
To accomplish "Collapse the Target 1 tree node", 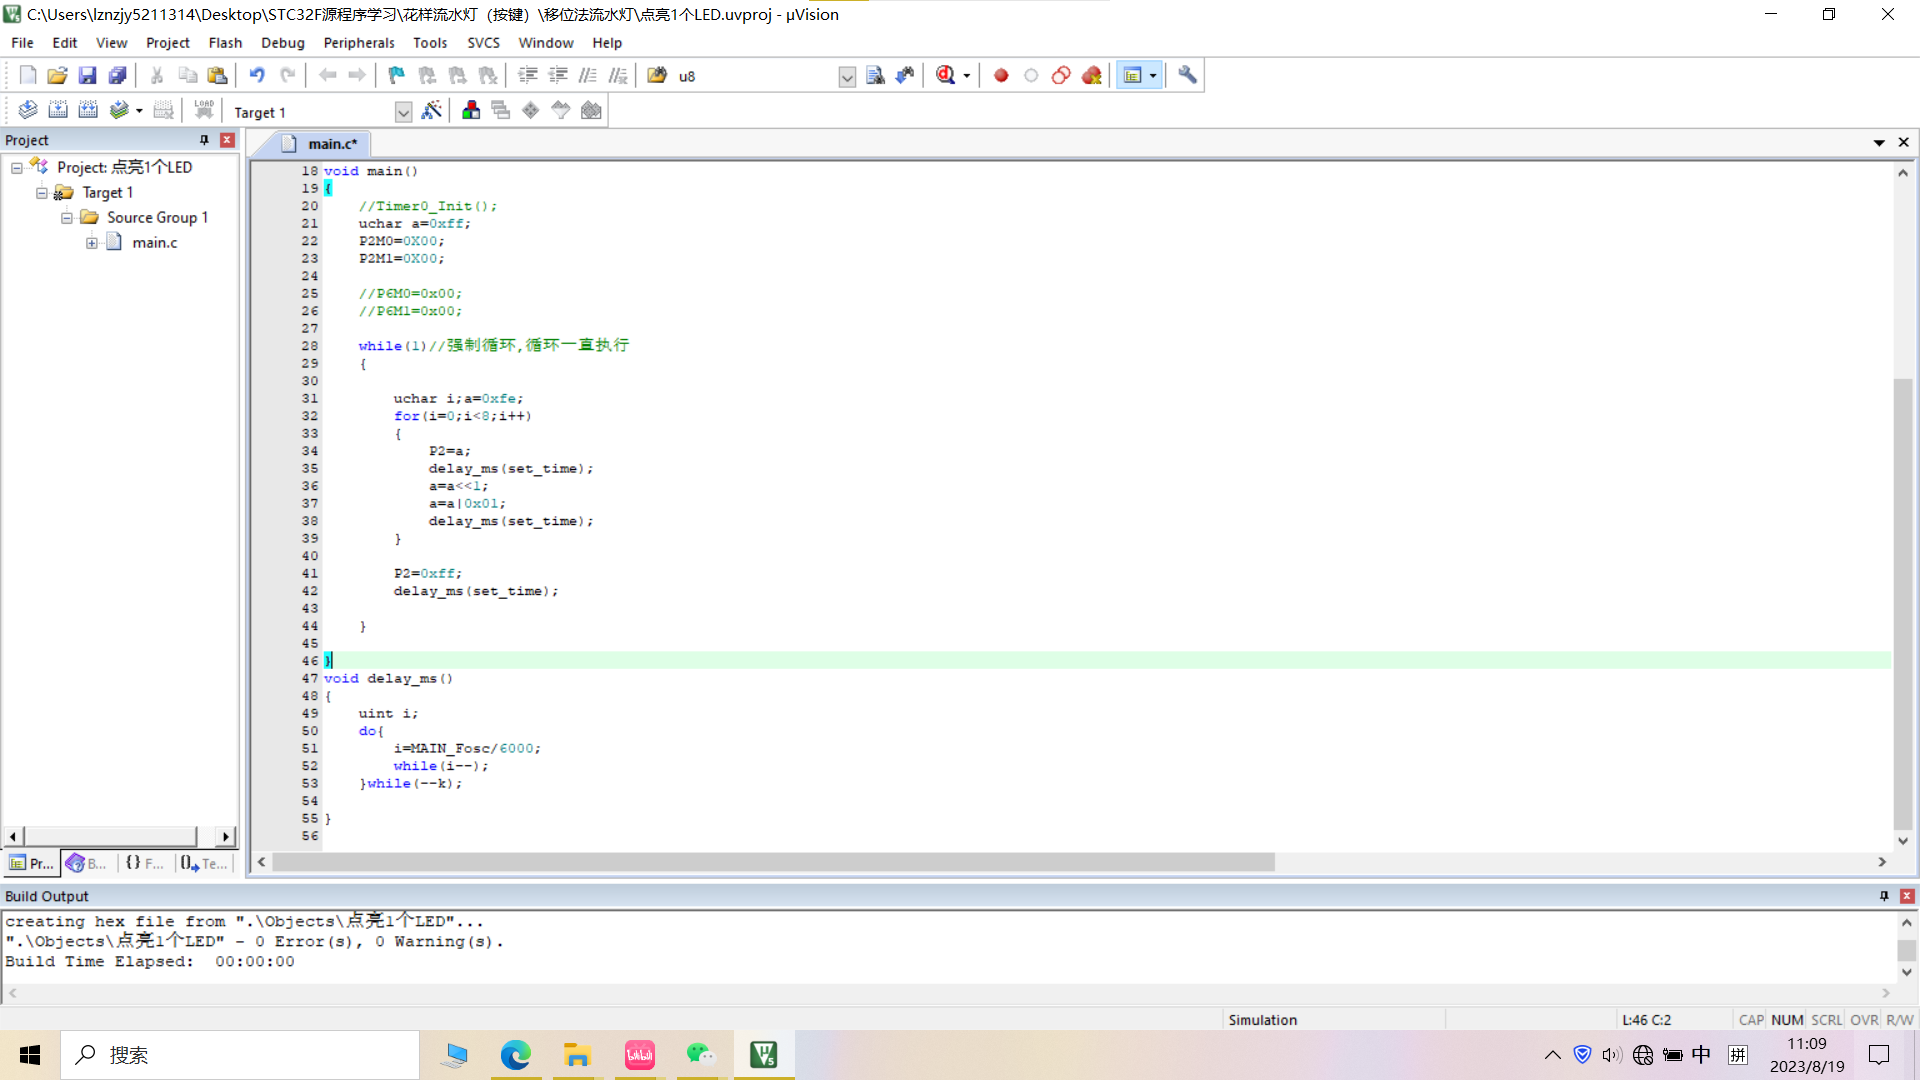I will (x=42, y=193).
